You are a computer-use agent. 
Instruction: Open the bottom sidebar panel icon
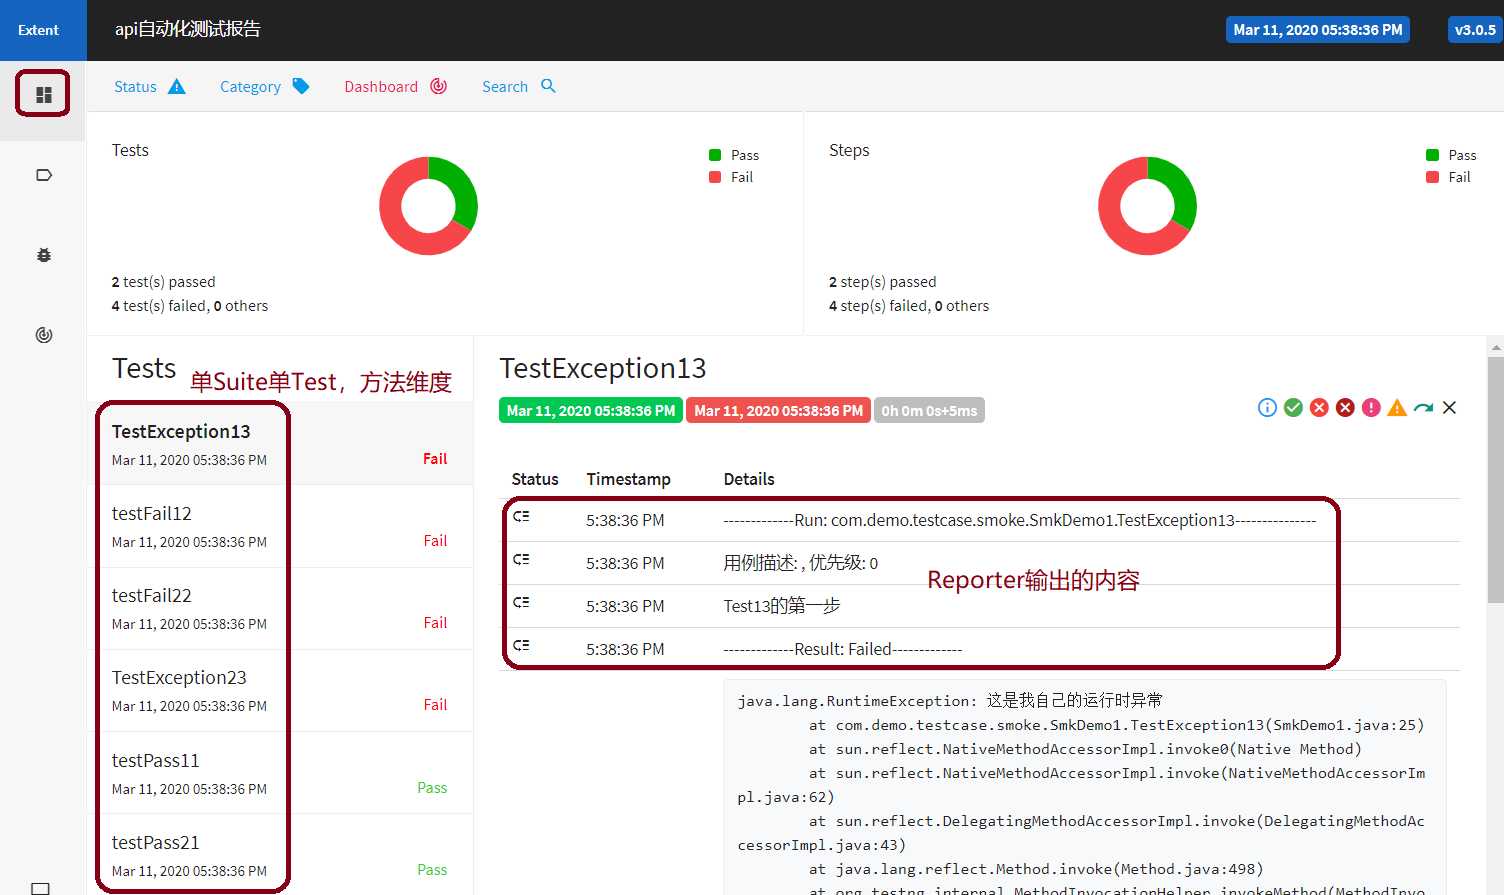tap(40, 888)
